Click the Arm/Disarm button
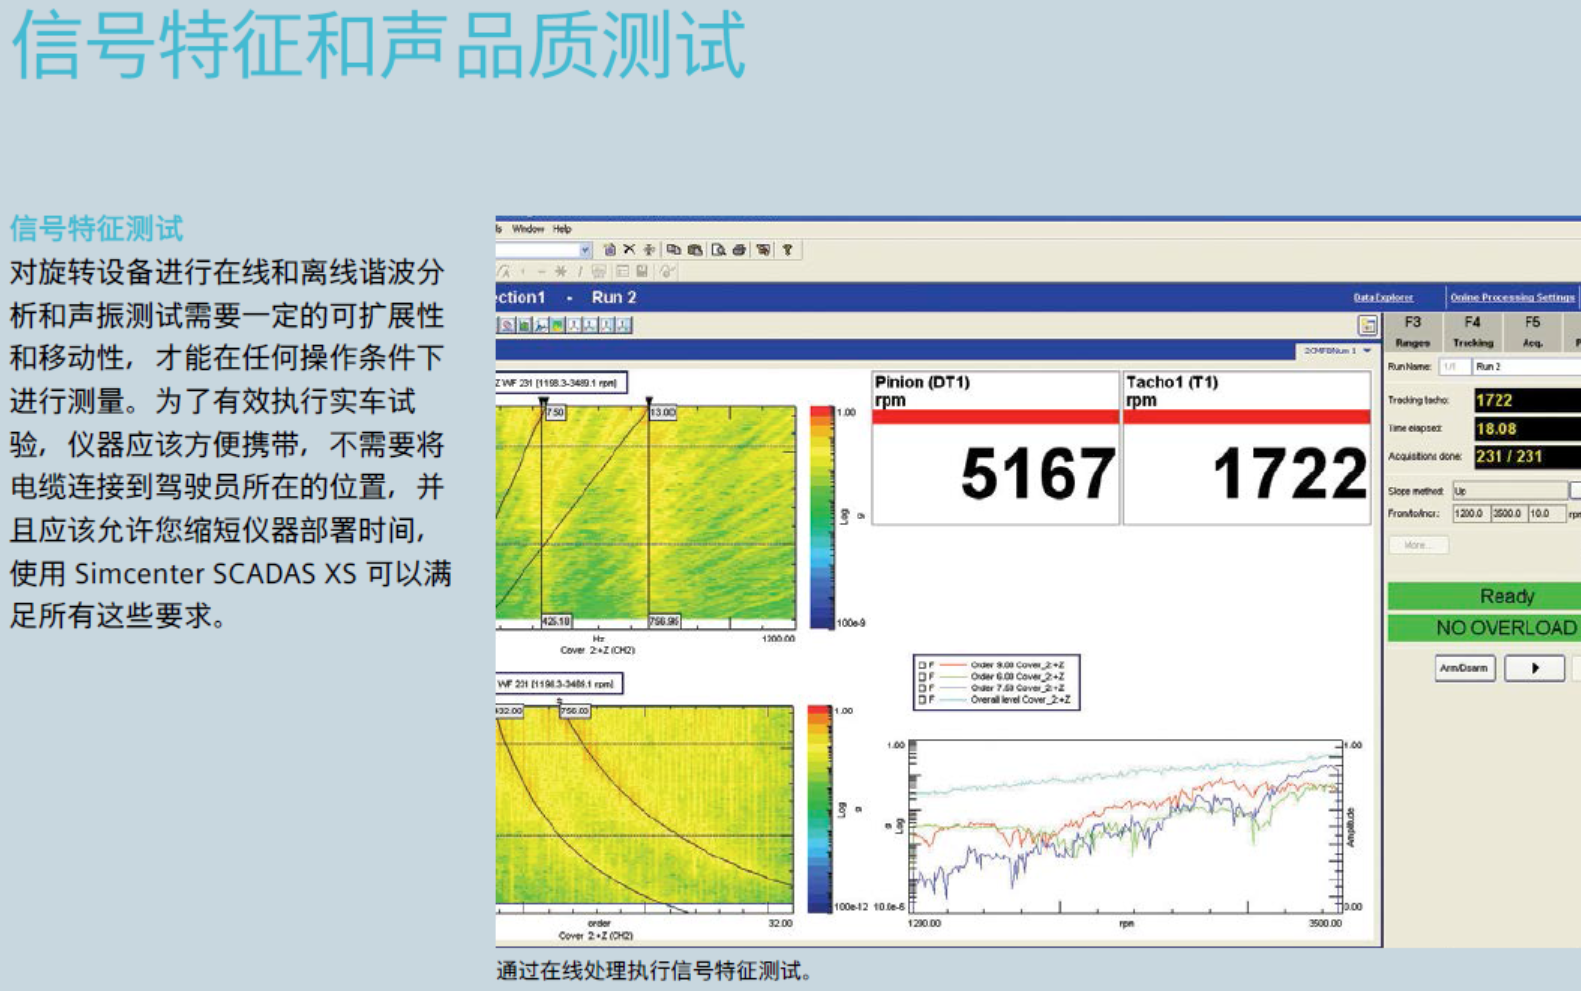 pos(1464,668)
